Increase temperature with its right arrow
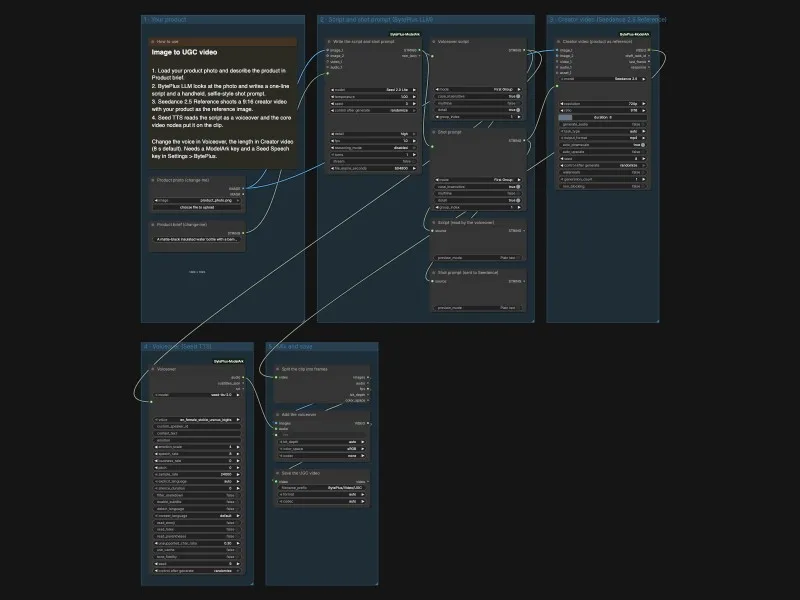 click(x=414, y=97)
